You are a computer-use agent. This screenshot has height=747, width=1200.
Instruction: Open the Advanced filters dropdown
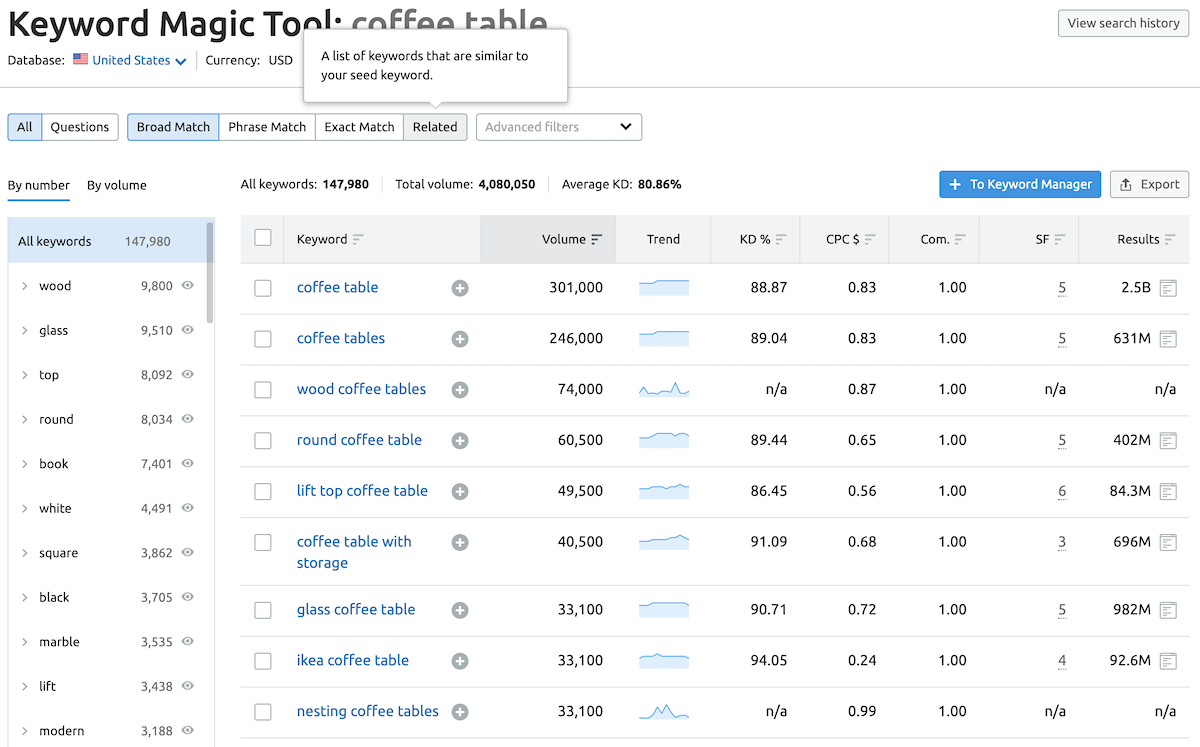559,127
